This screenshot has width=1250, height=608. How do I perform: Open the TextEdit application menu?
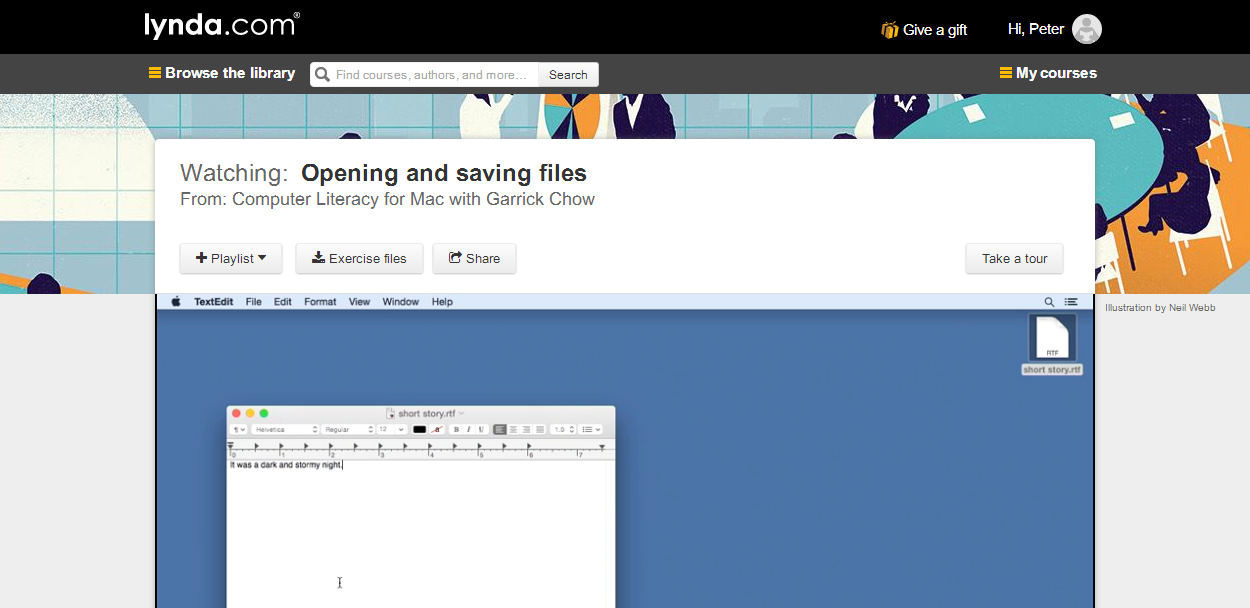214,301
